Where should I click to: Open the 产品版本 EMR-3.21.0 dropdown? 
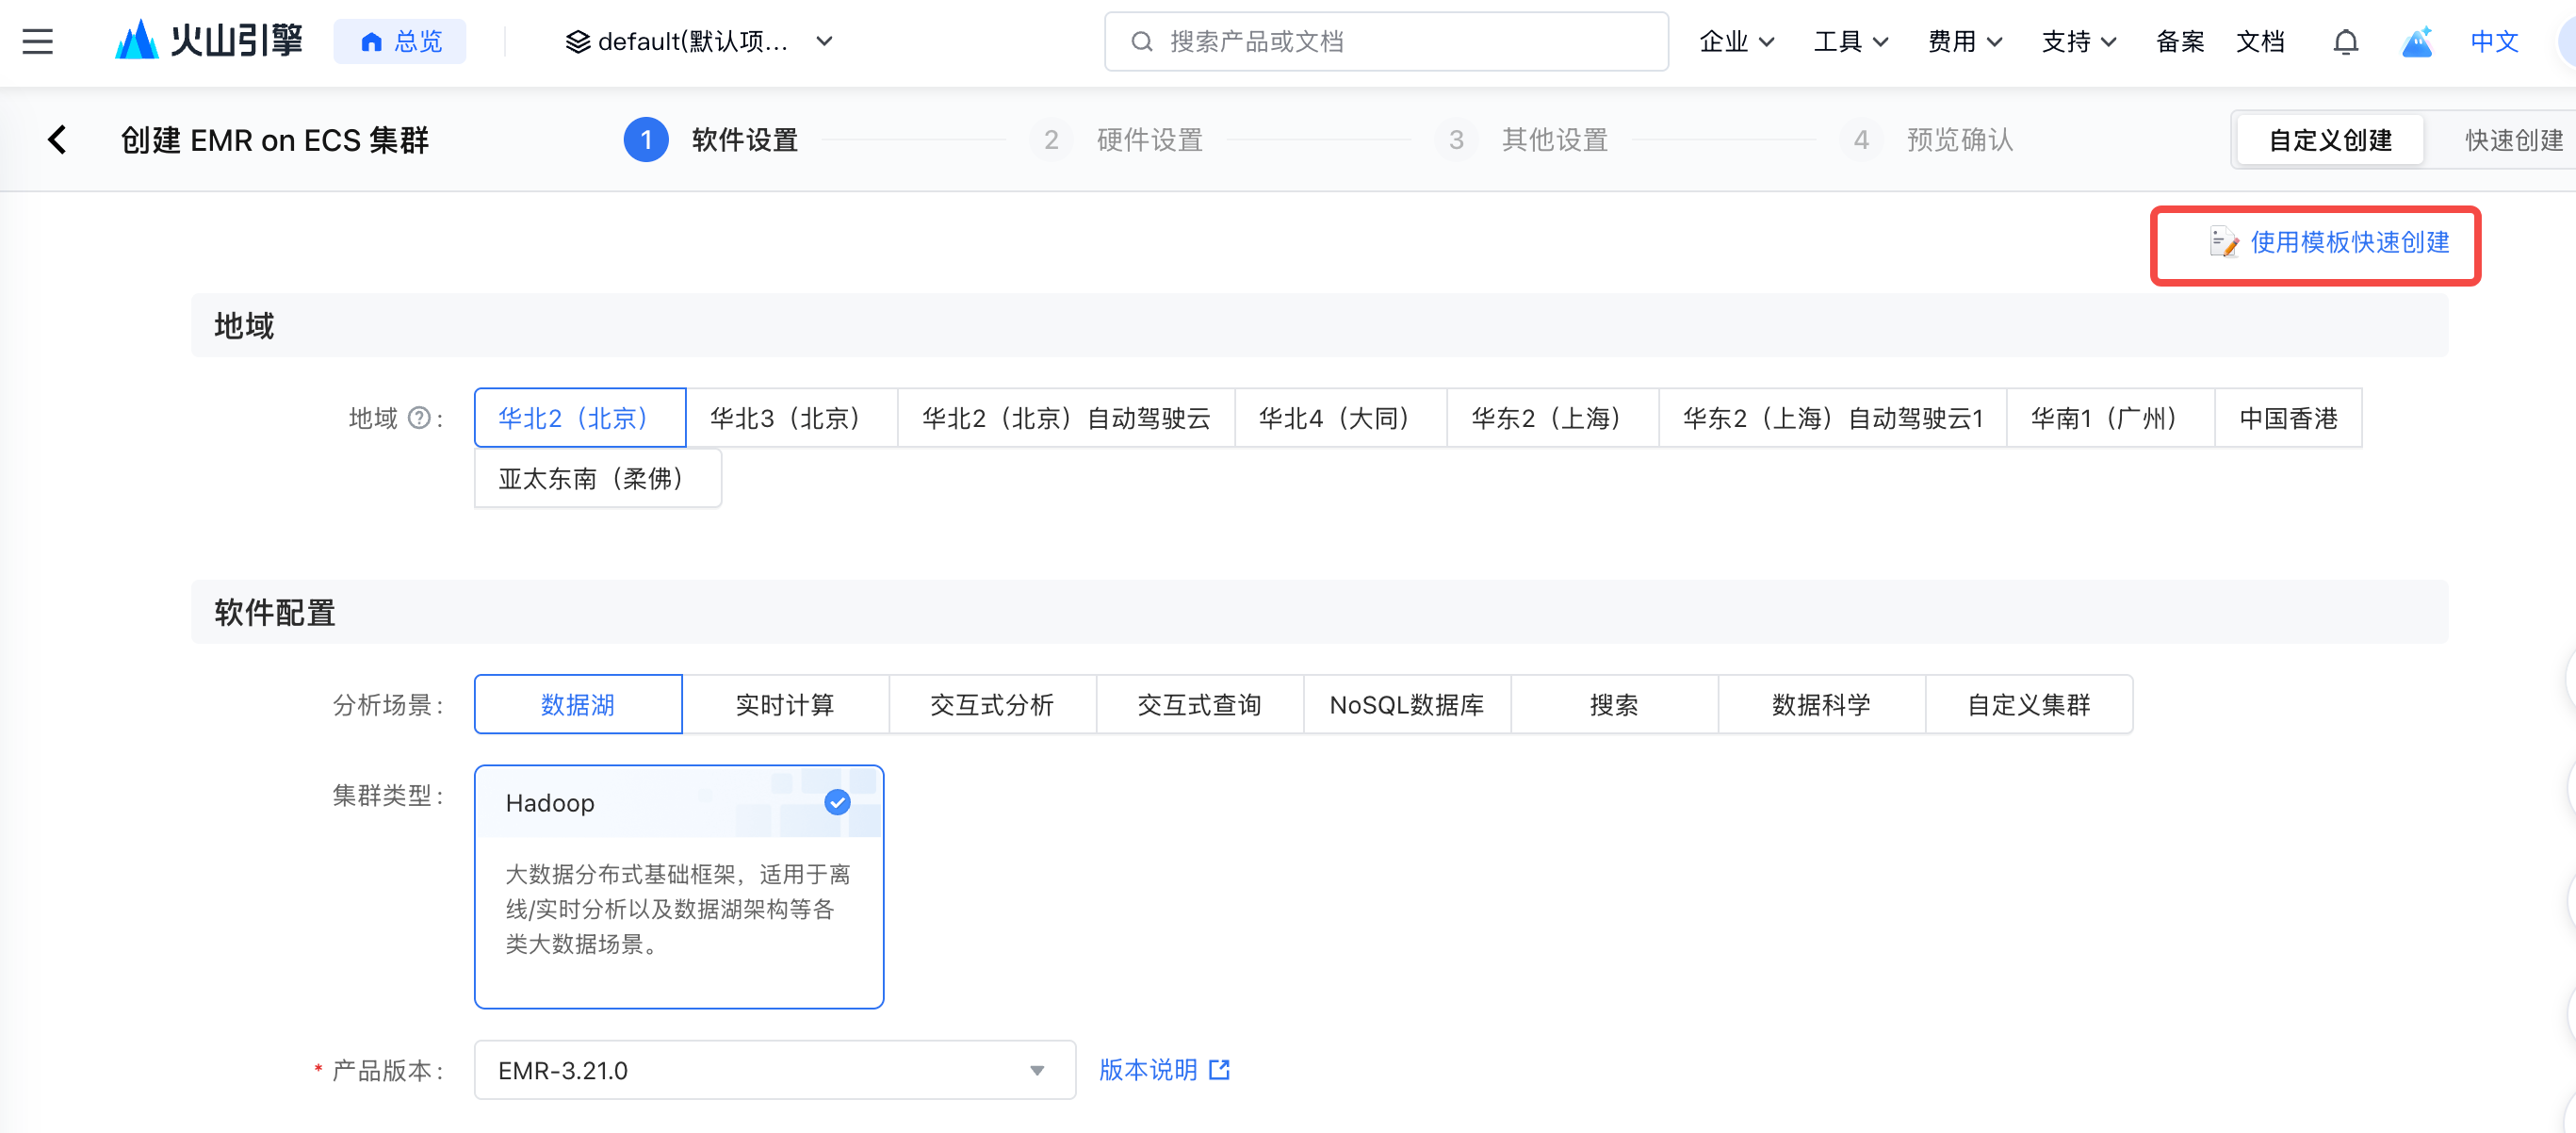(775, 1070)
